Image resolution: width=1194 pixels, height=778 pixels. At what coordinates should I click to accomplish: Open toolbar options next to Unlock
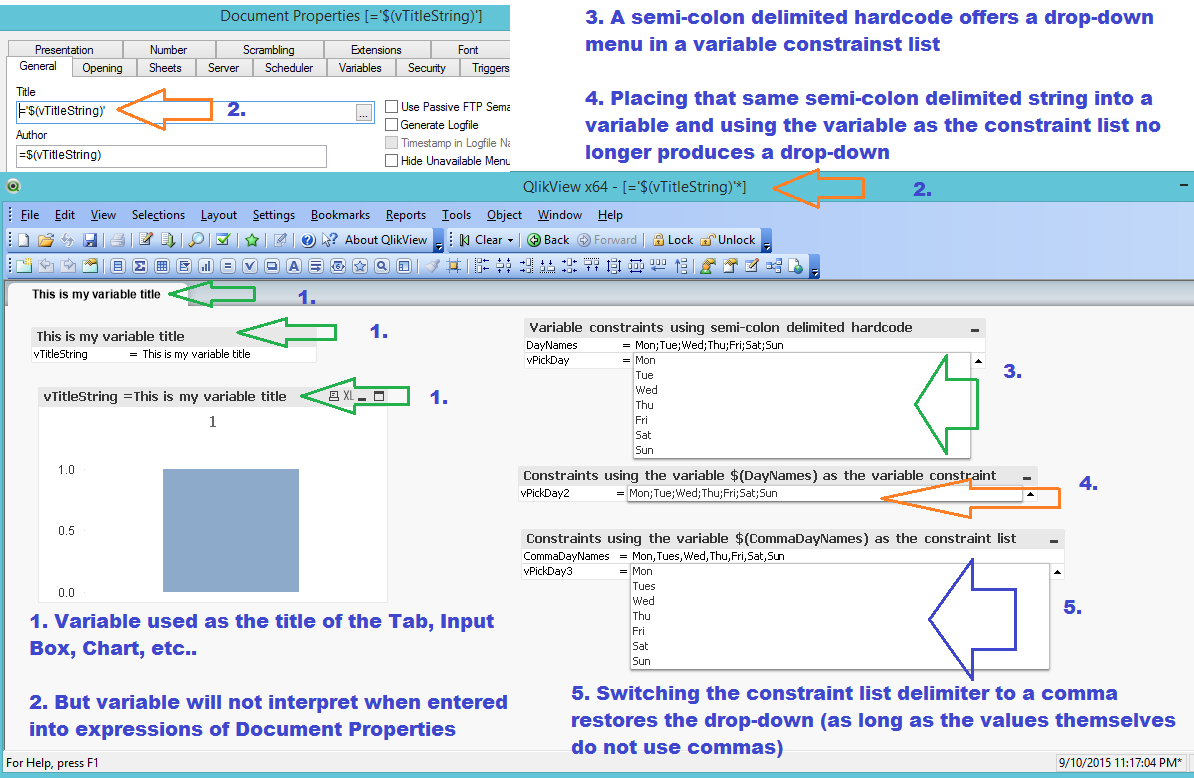pos(767,241)
